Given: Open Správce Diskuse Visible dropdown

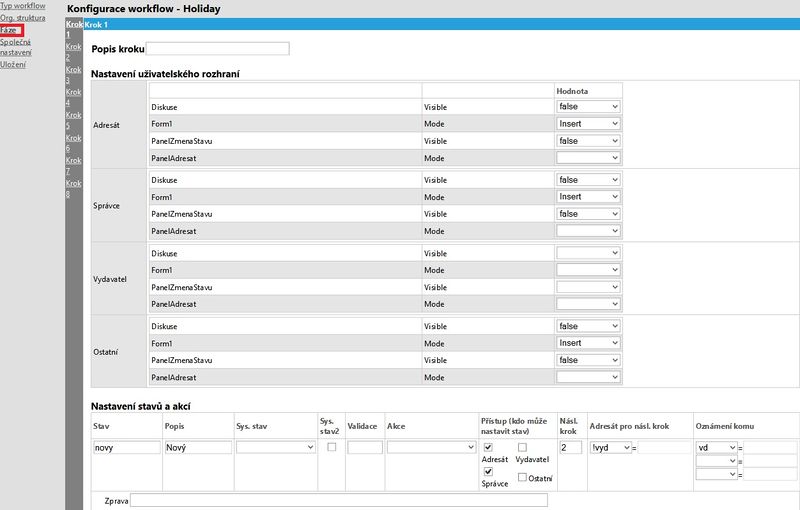Looking at the screenshot, I should click(588, 180).
